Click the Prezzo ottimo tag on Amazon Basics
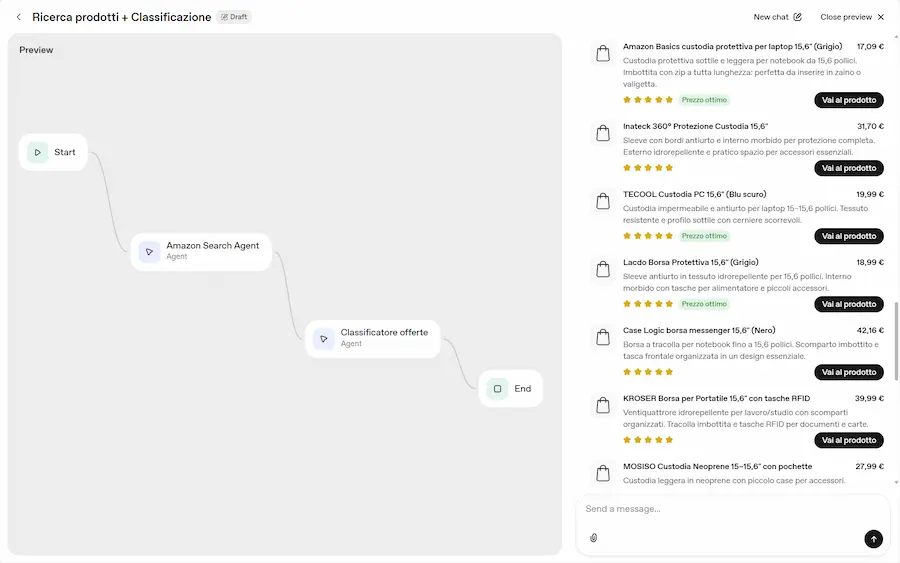 (705, 100)
